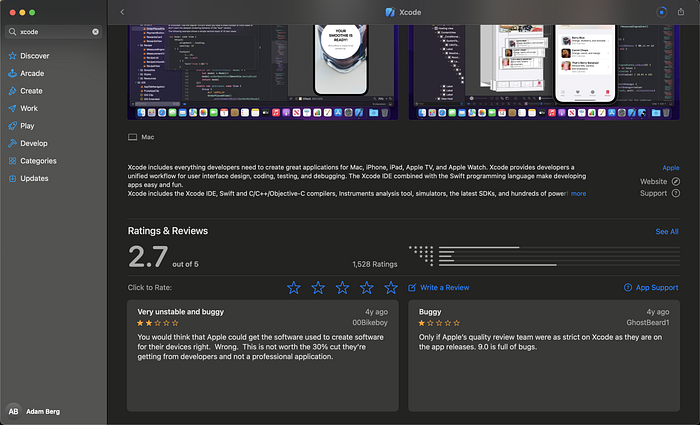Stop the download progress button

[x=662, y=12]
